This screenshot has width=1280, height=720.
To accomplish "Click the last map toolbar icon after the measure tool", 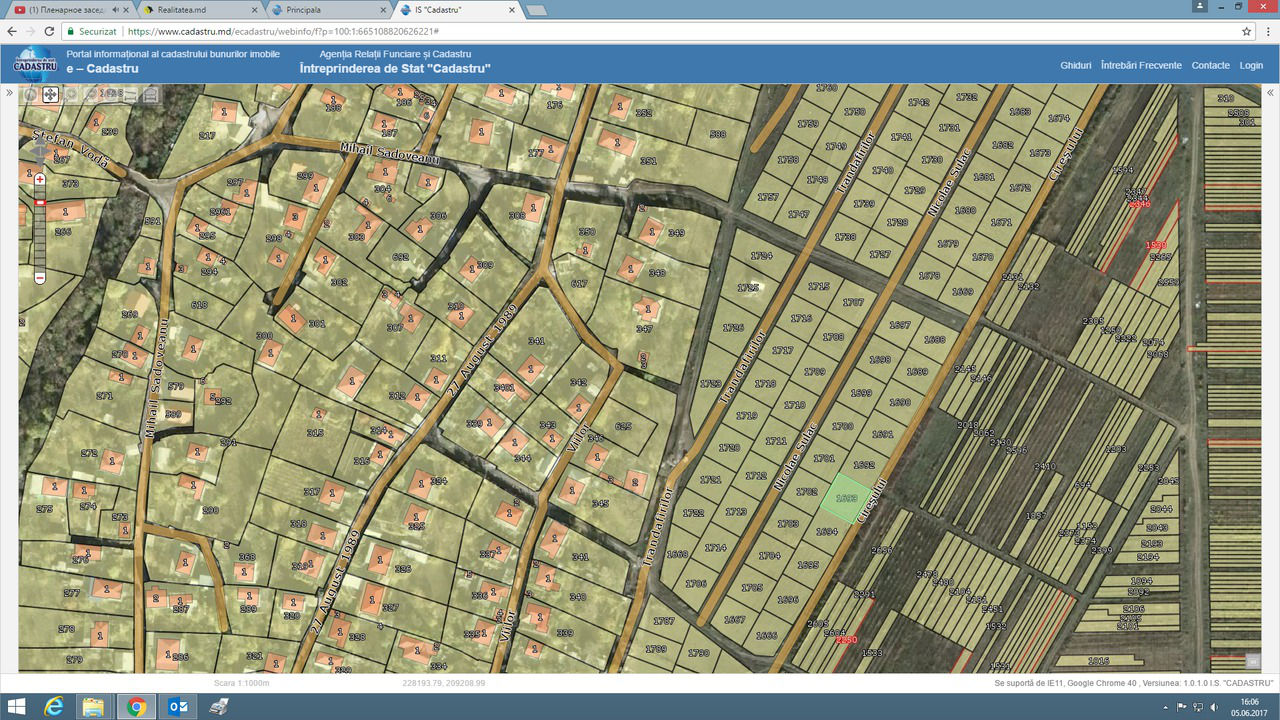I will 150,95.
